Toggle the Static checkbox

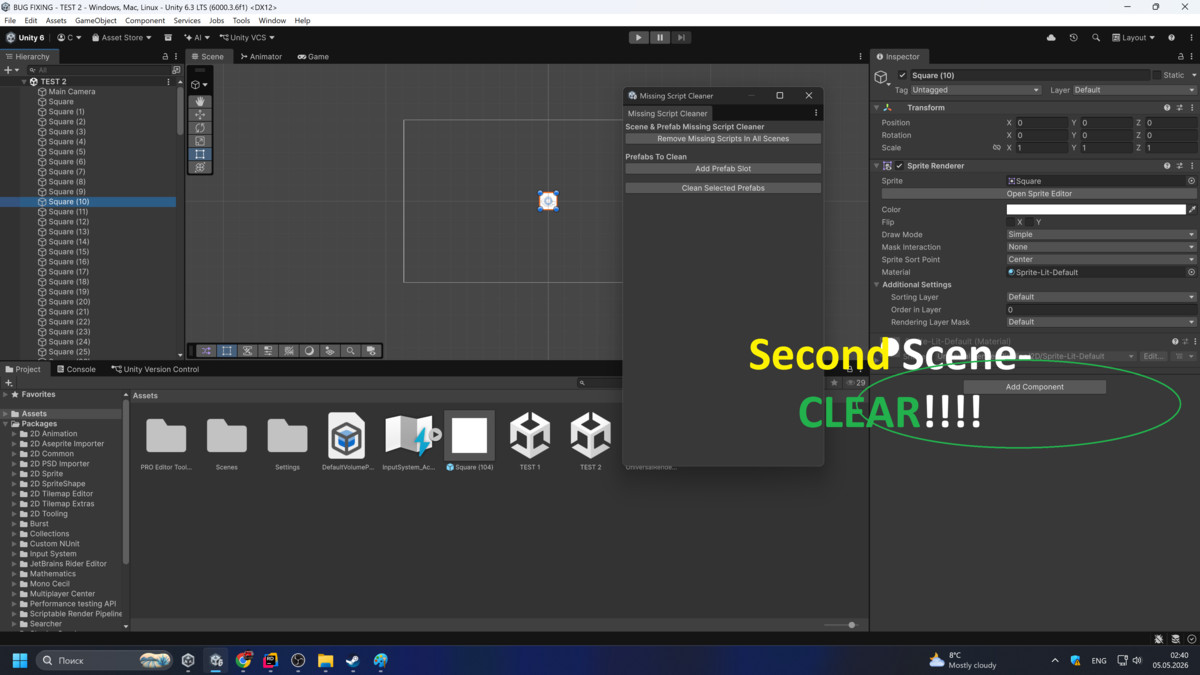point(1157,75)
